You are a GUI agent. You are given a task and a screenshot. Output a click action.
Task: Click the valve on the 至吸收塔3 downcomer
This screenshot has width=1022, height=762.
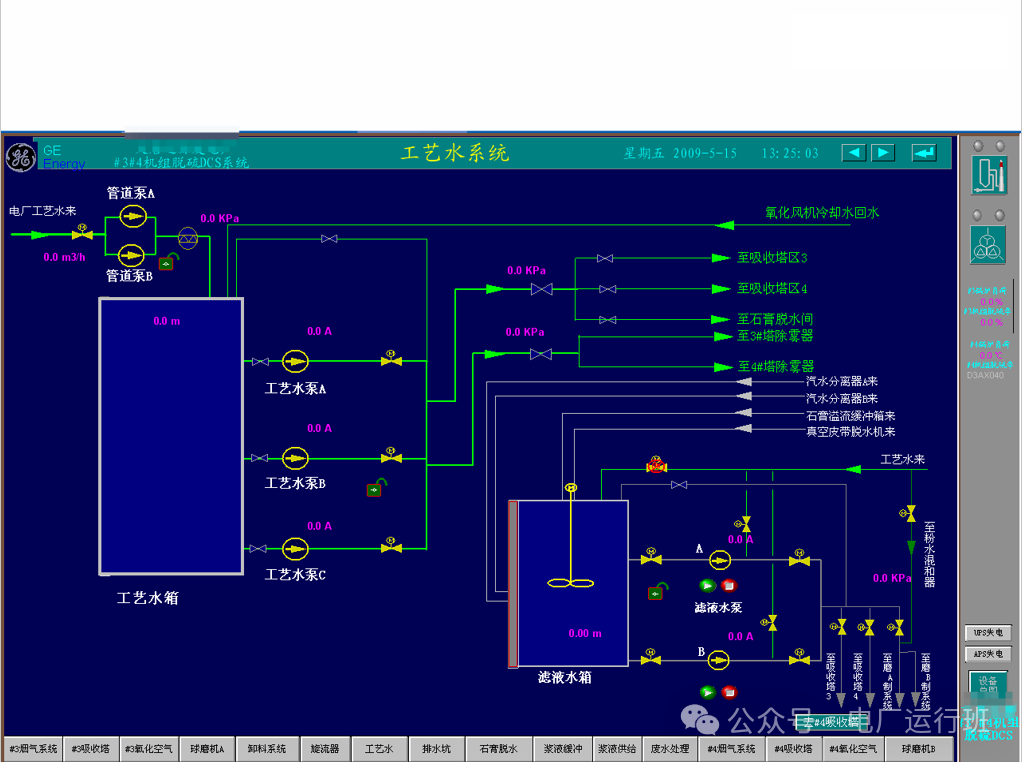tap(839, 627)
